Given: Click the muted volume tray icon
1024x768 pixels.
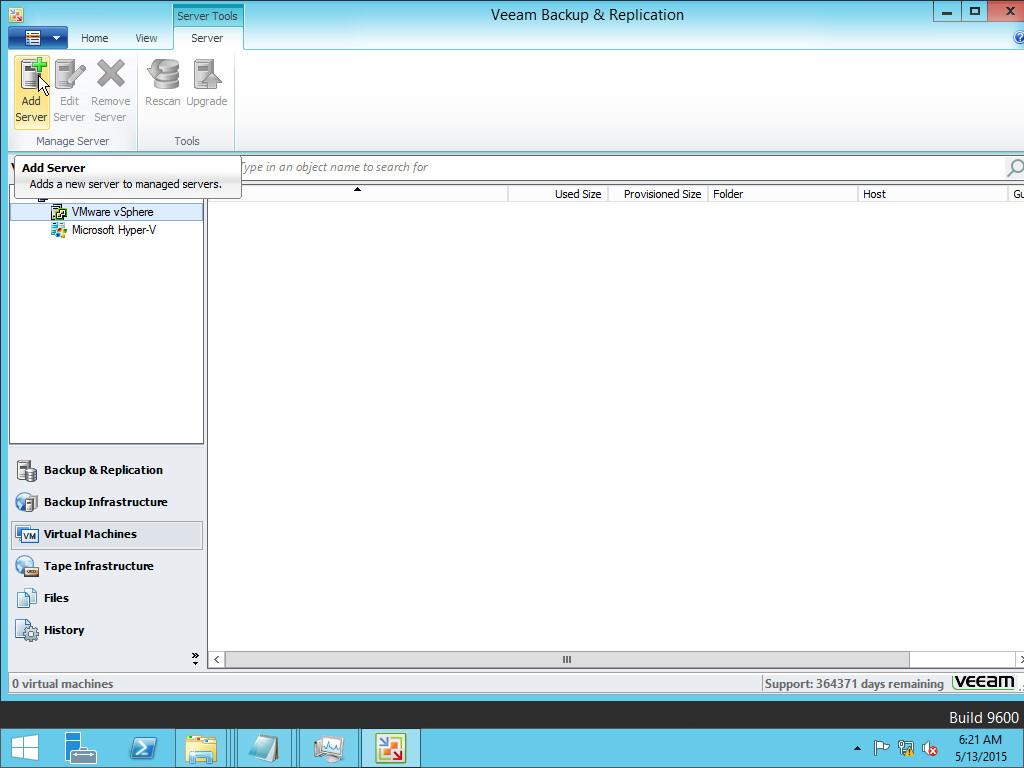Looking at the screenshot, I should [930, 748].
